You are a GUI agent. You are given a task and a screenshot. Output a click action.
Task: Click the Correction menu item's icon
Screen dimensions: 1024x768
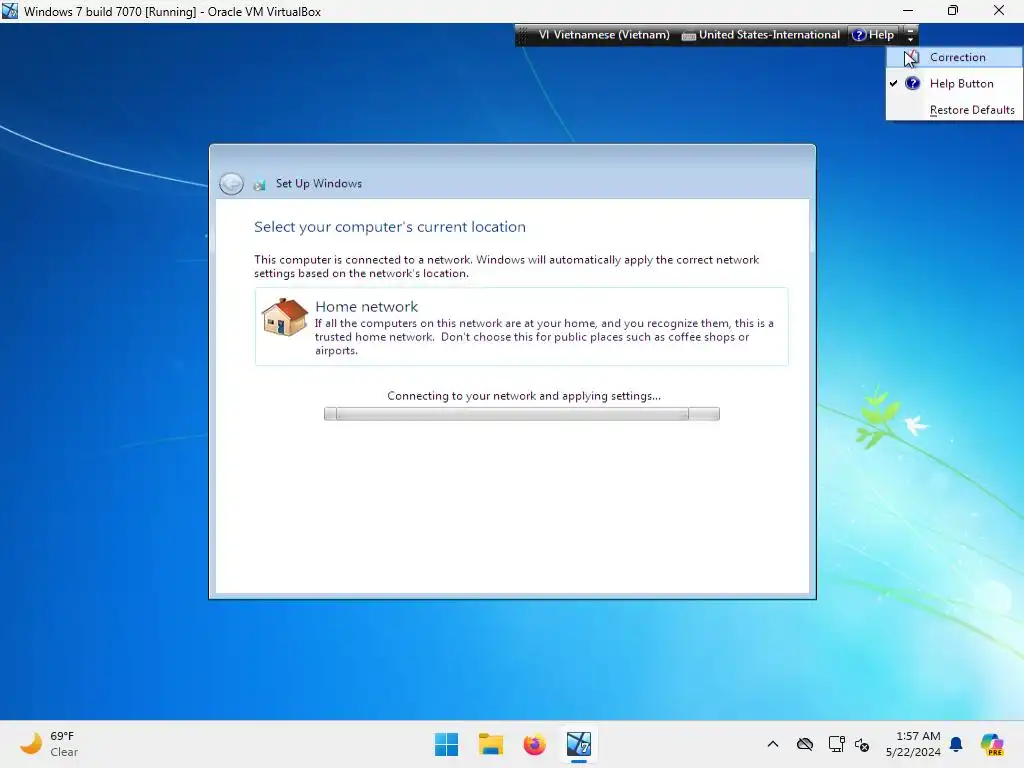pos(912,57)
